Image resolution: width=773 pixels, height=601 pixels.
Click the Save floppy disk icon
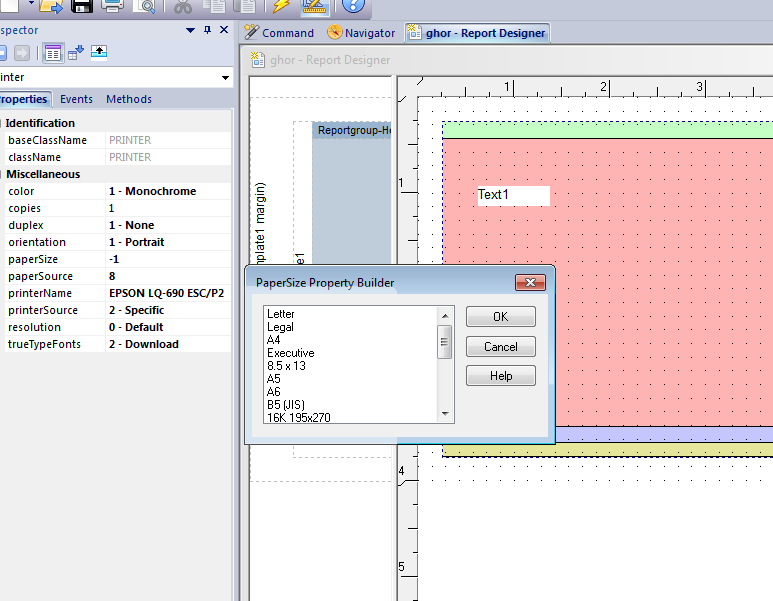(82, 7)
